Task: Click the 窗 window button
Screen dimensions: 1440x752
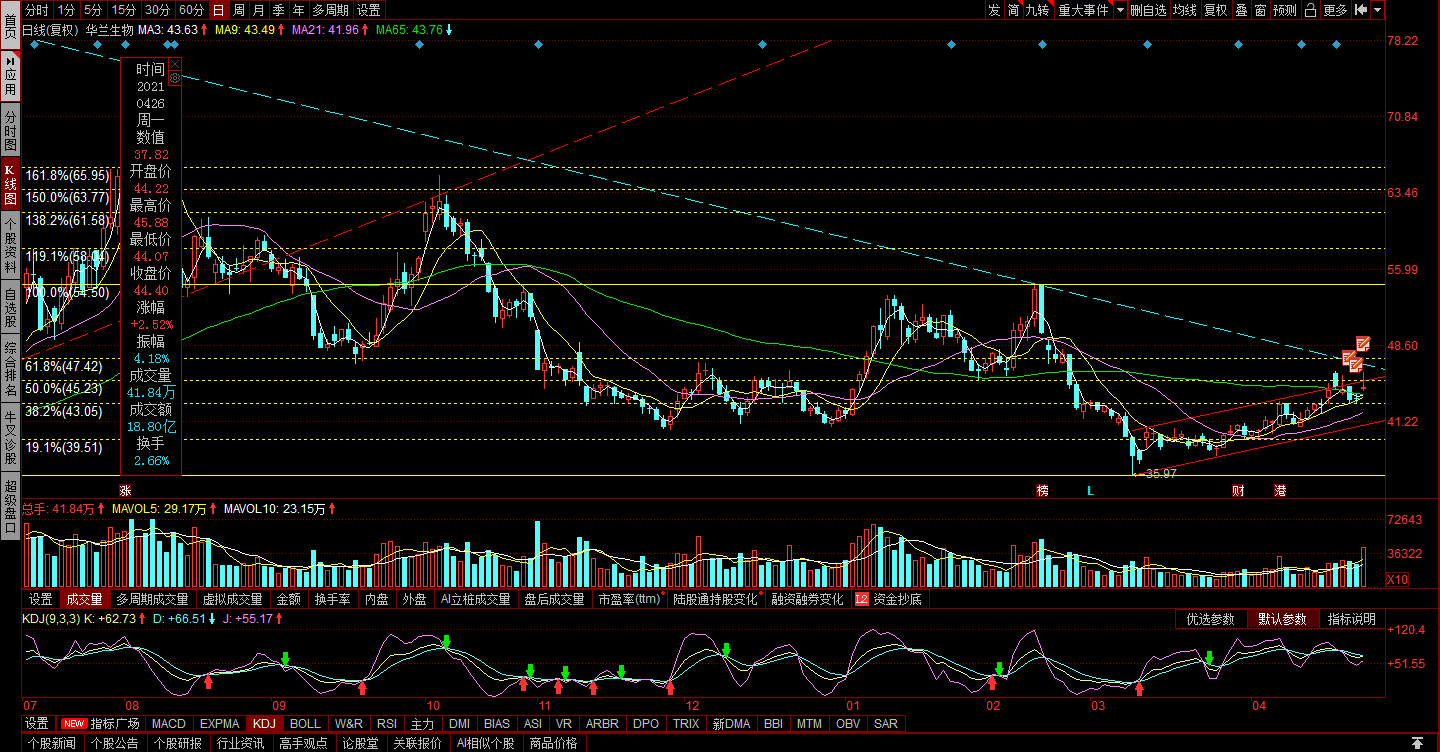Action: [1260, 10]
